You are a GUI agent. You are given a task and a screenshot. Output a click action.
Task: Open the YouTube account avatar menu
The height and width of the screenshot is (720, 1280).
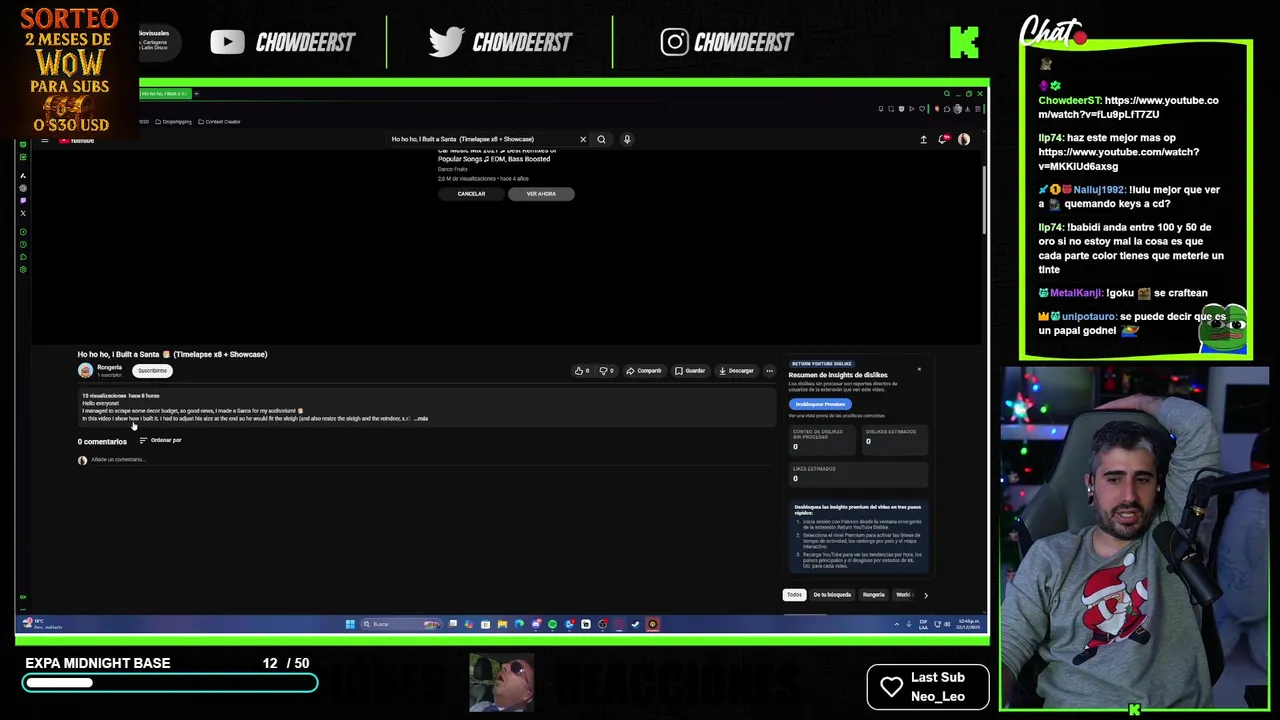point(964,139)
